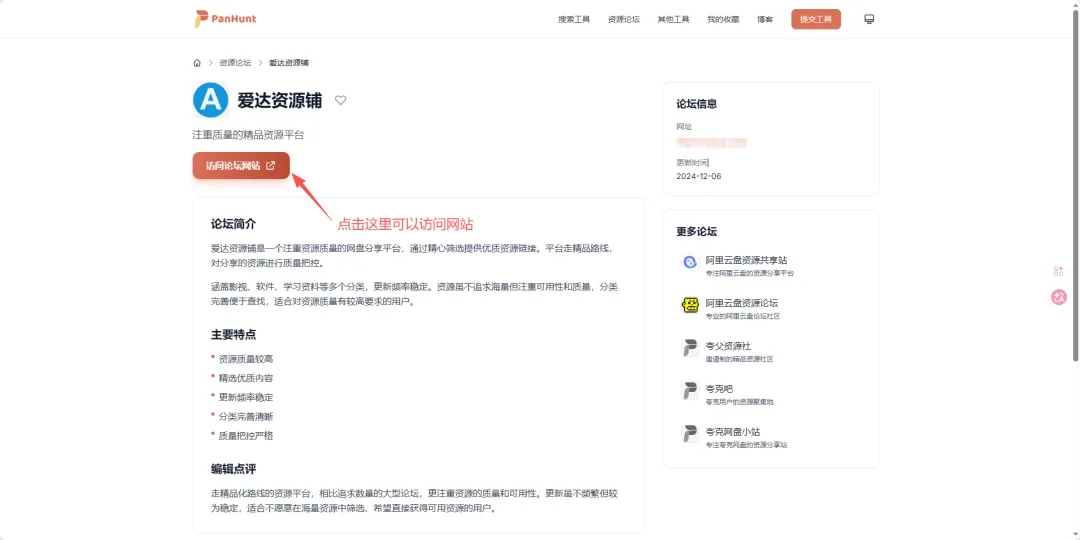Click the 夸克网盘小站 icon
This screenshot has width=1080, height=540.
[690, 433]
